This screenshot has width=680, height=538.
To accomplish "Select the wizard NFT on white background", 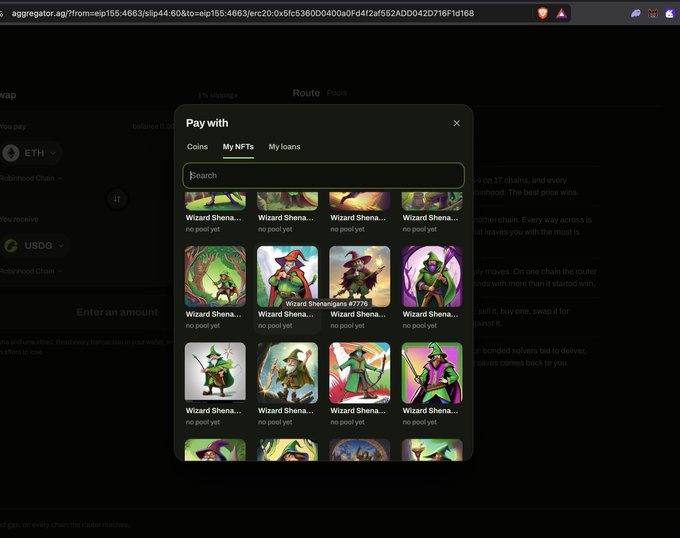I will point(215,373).
